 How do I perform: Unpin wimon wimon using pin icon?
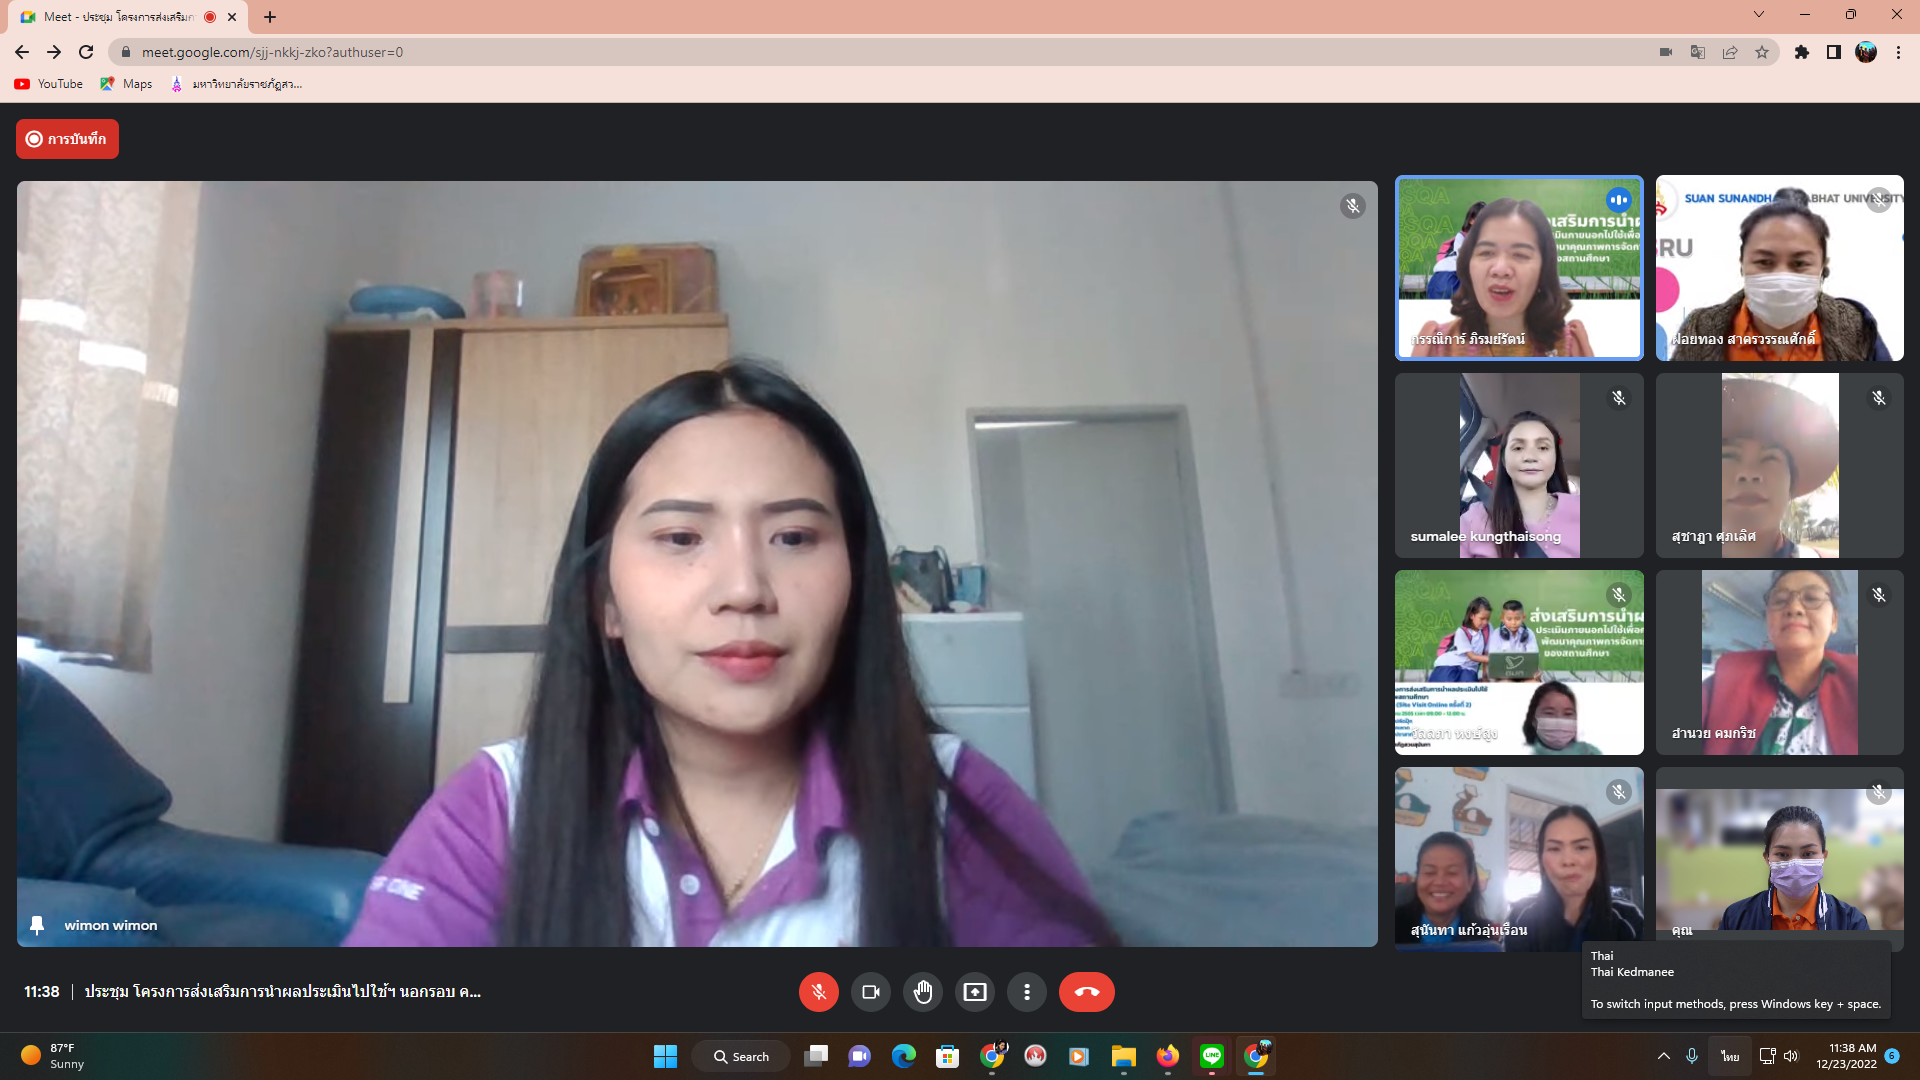pyautogui.click(x=37, y=925)
